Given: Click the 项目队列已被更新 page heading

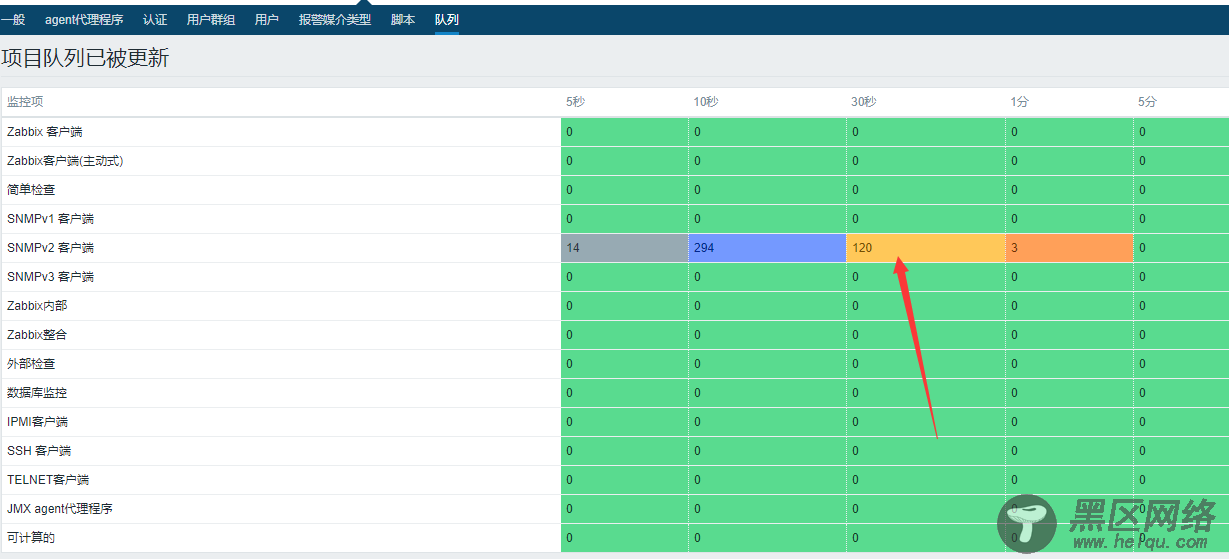Looking at the screenshot, I should [x=85, y=58].
